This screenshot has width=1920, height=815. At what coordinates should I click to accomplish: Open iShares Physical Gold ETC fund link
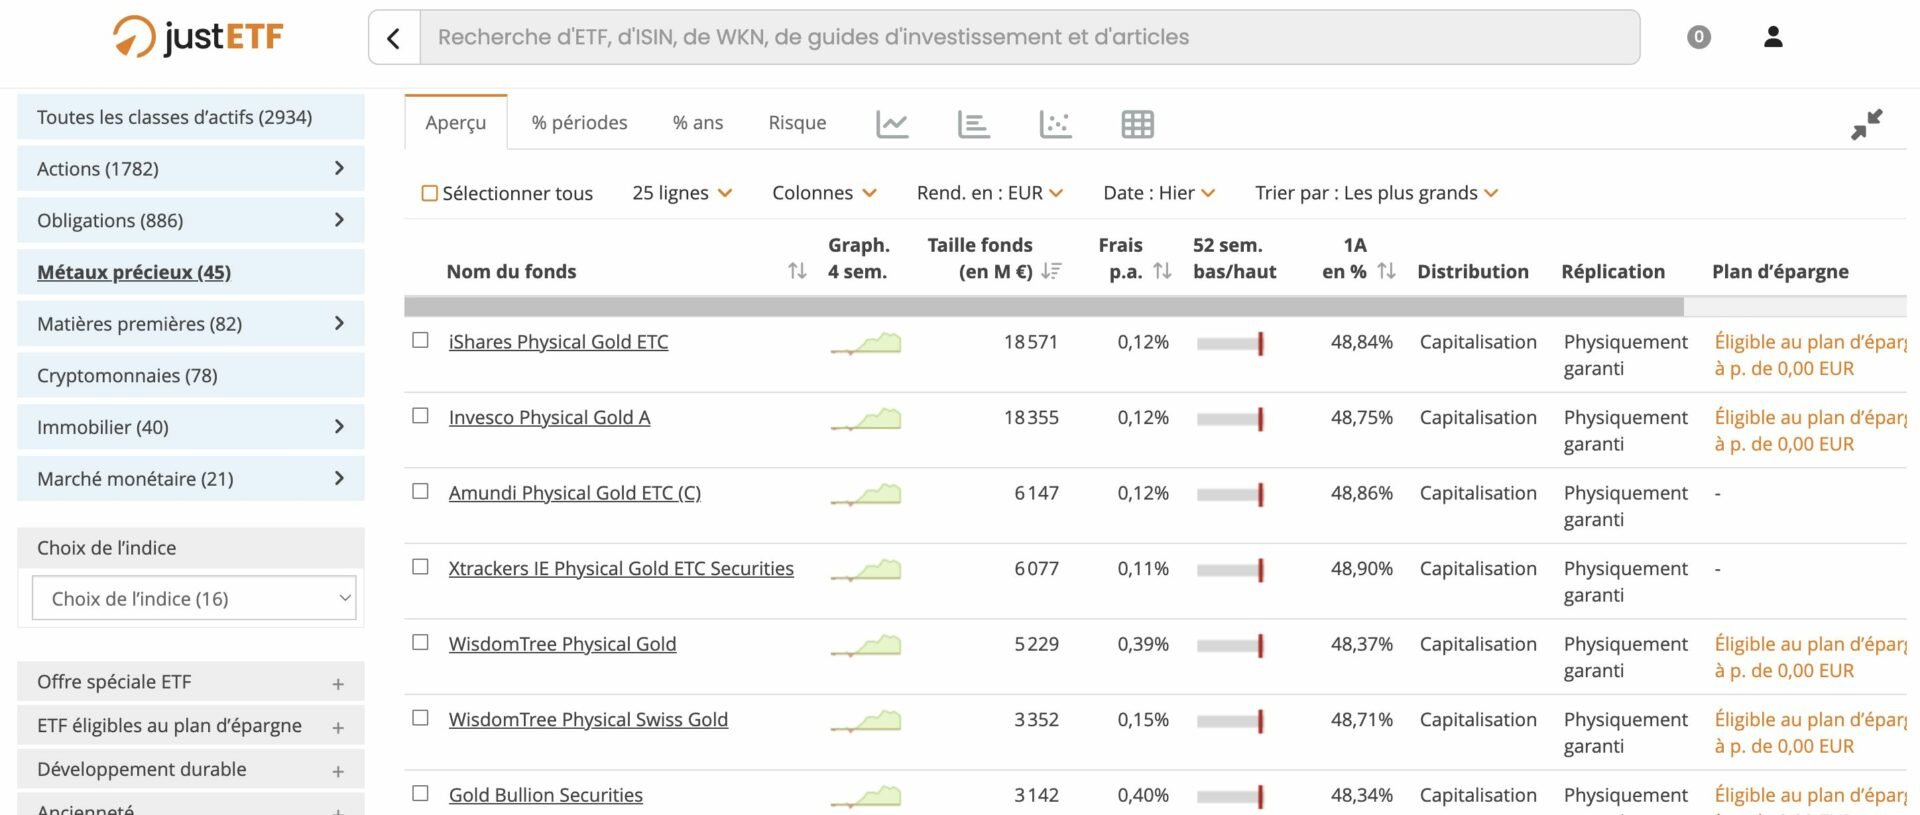558,342
